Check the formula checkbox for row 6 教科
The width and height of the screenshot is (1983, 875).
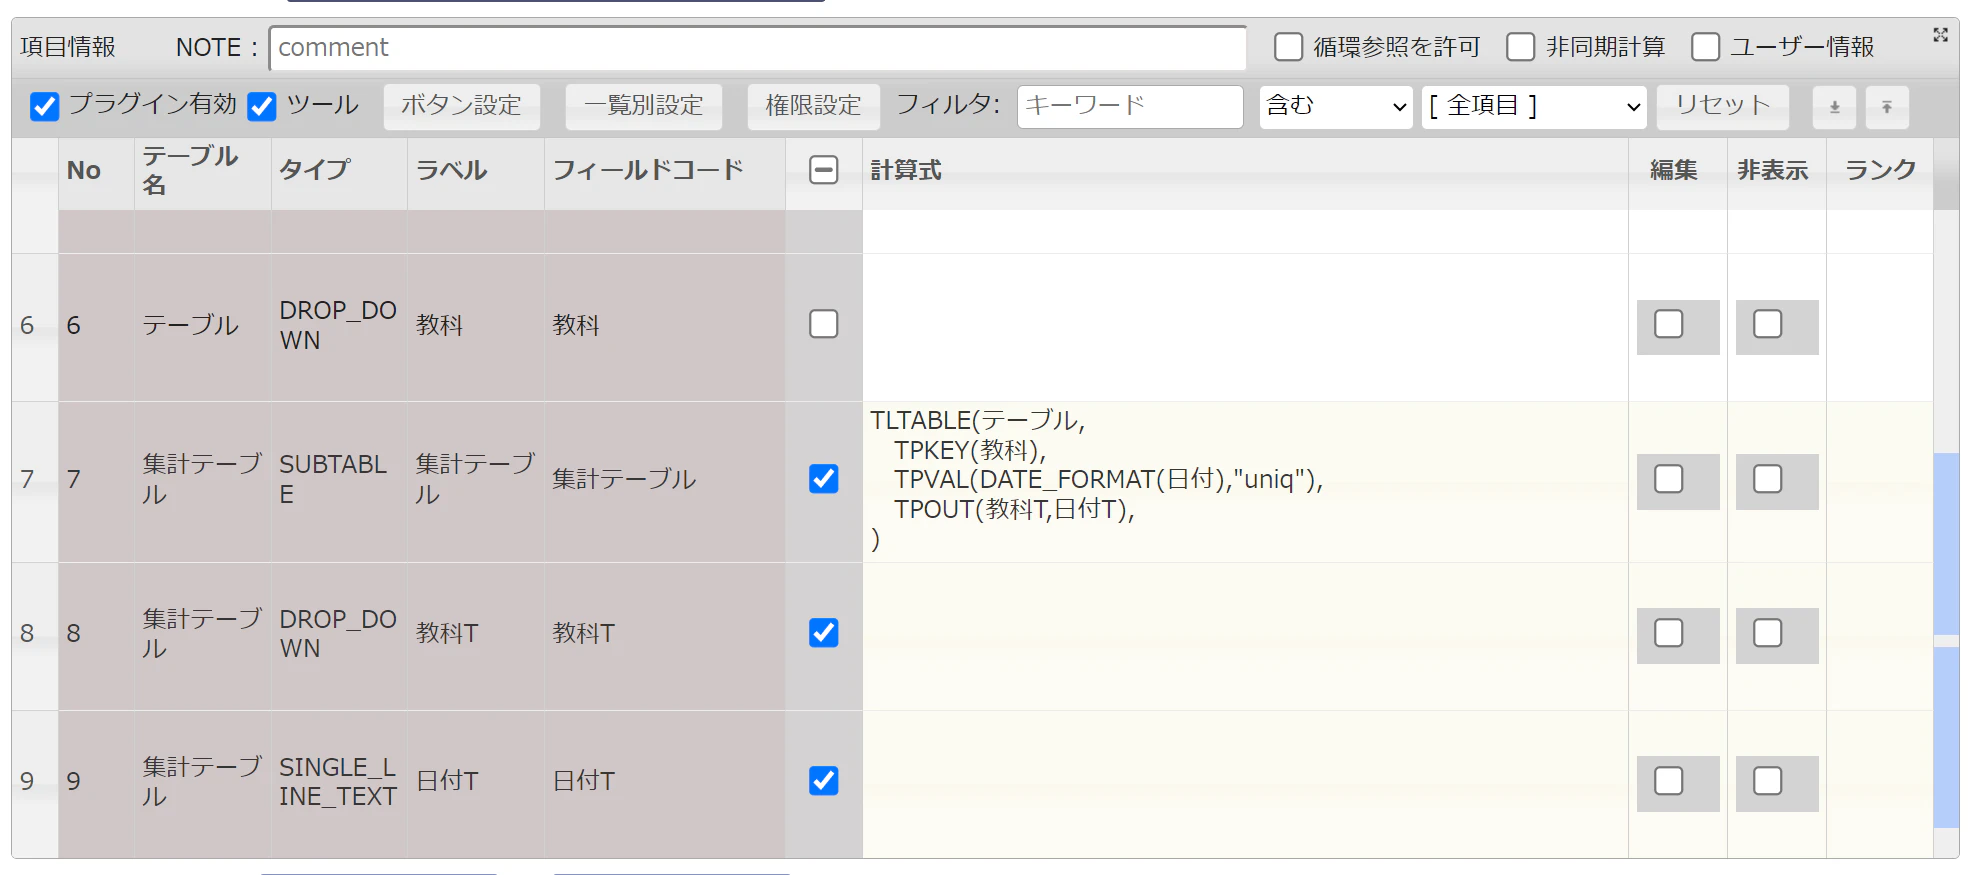(x=824, y=324)
